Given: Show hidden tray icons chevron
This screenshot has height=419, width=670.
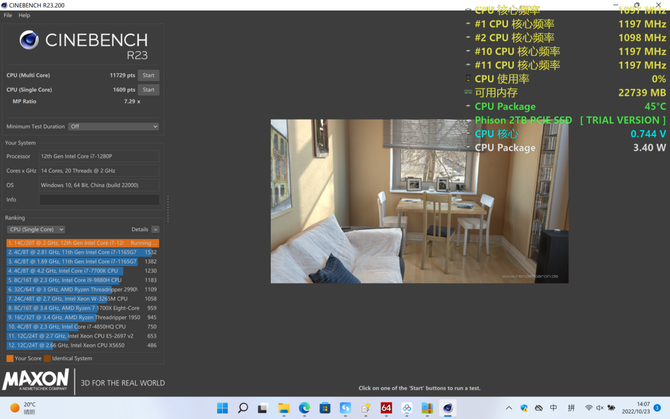Looking at the screenshot, I should 509,408.
